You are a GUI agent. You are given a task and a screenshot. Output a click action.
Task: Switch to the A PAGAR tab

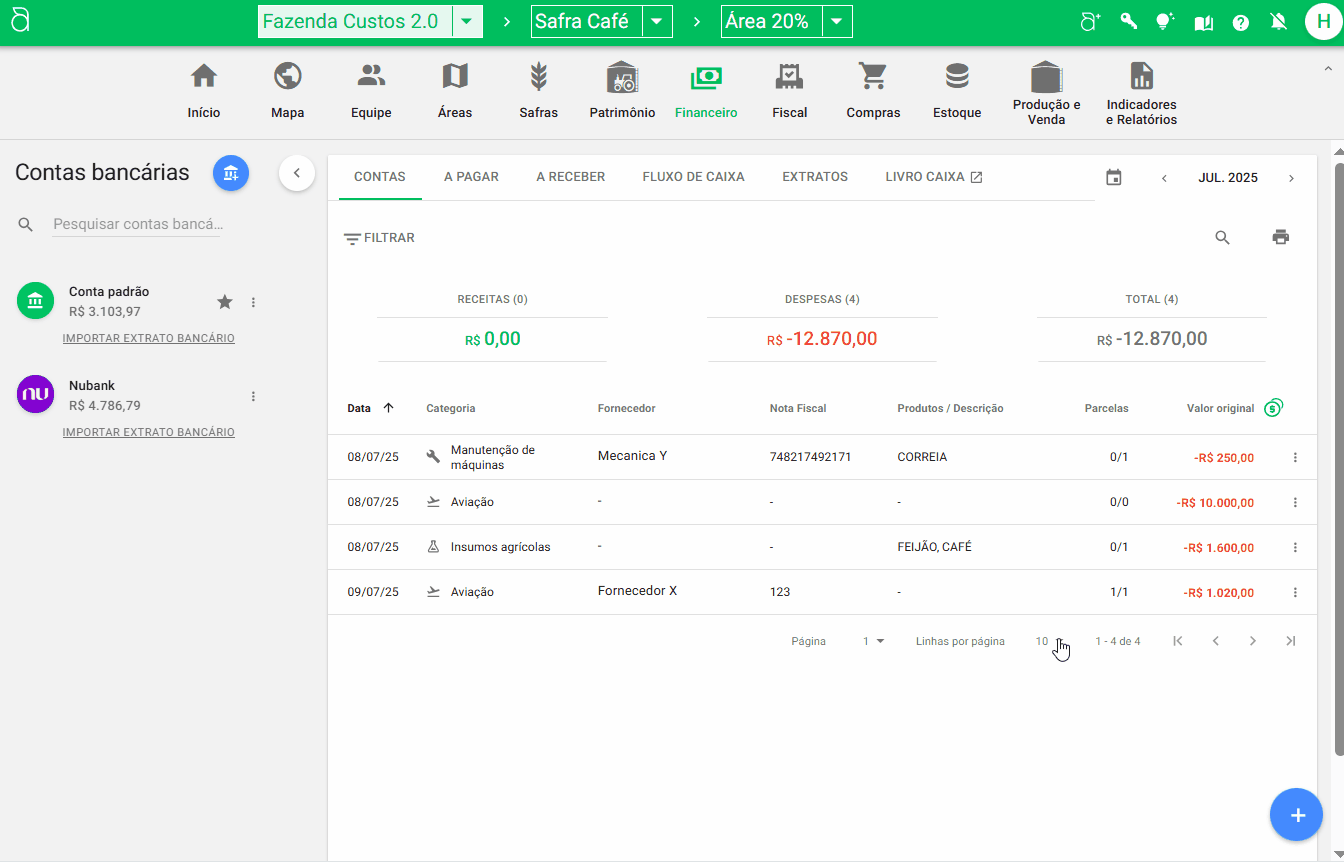point(471,177)
